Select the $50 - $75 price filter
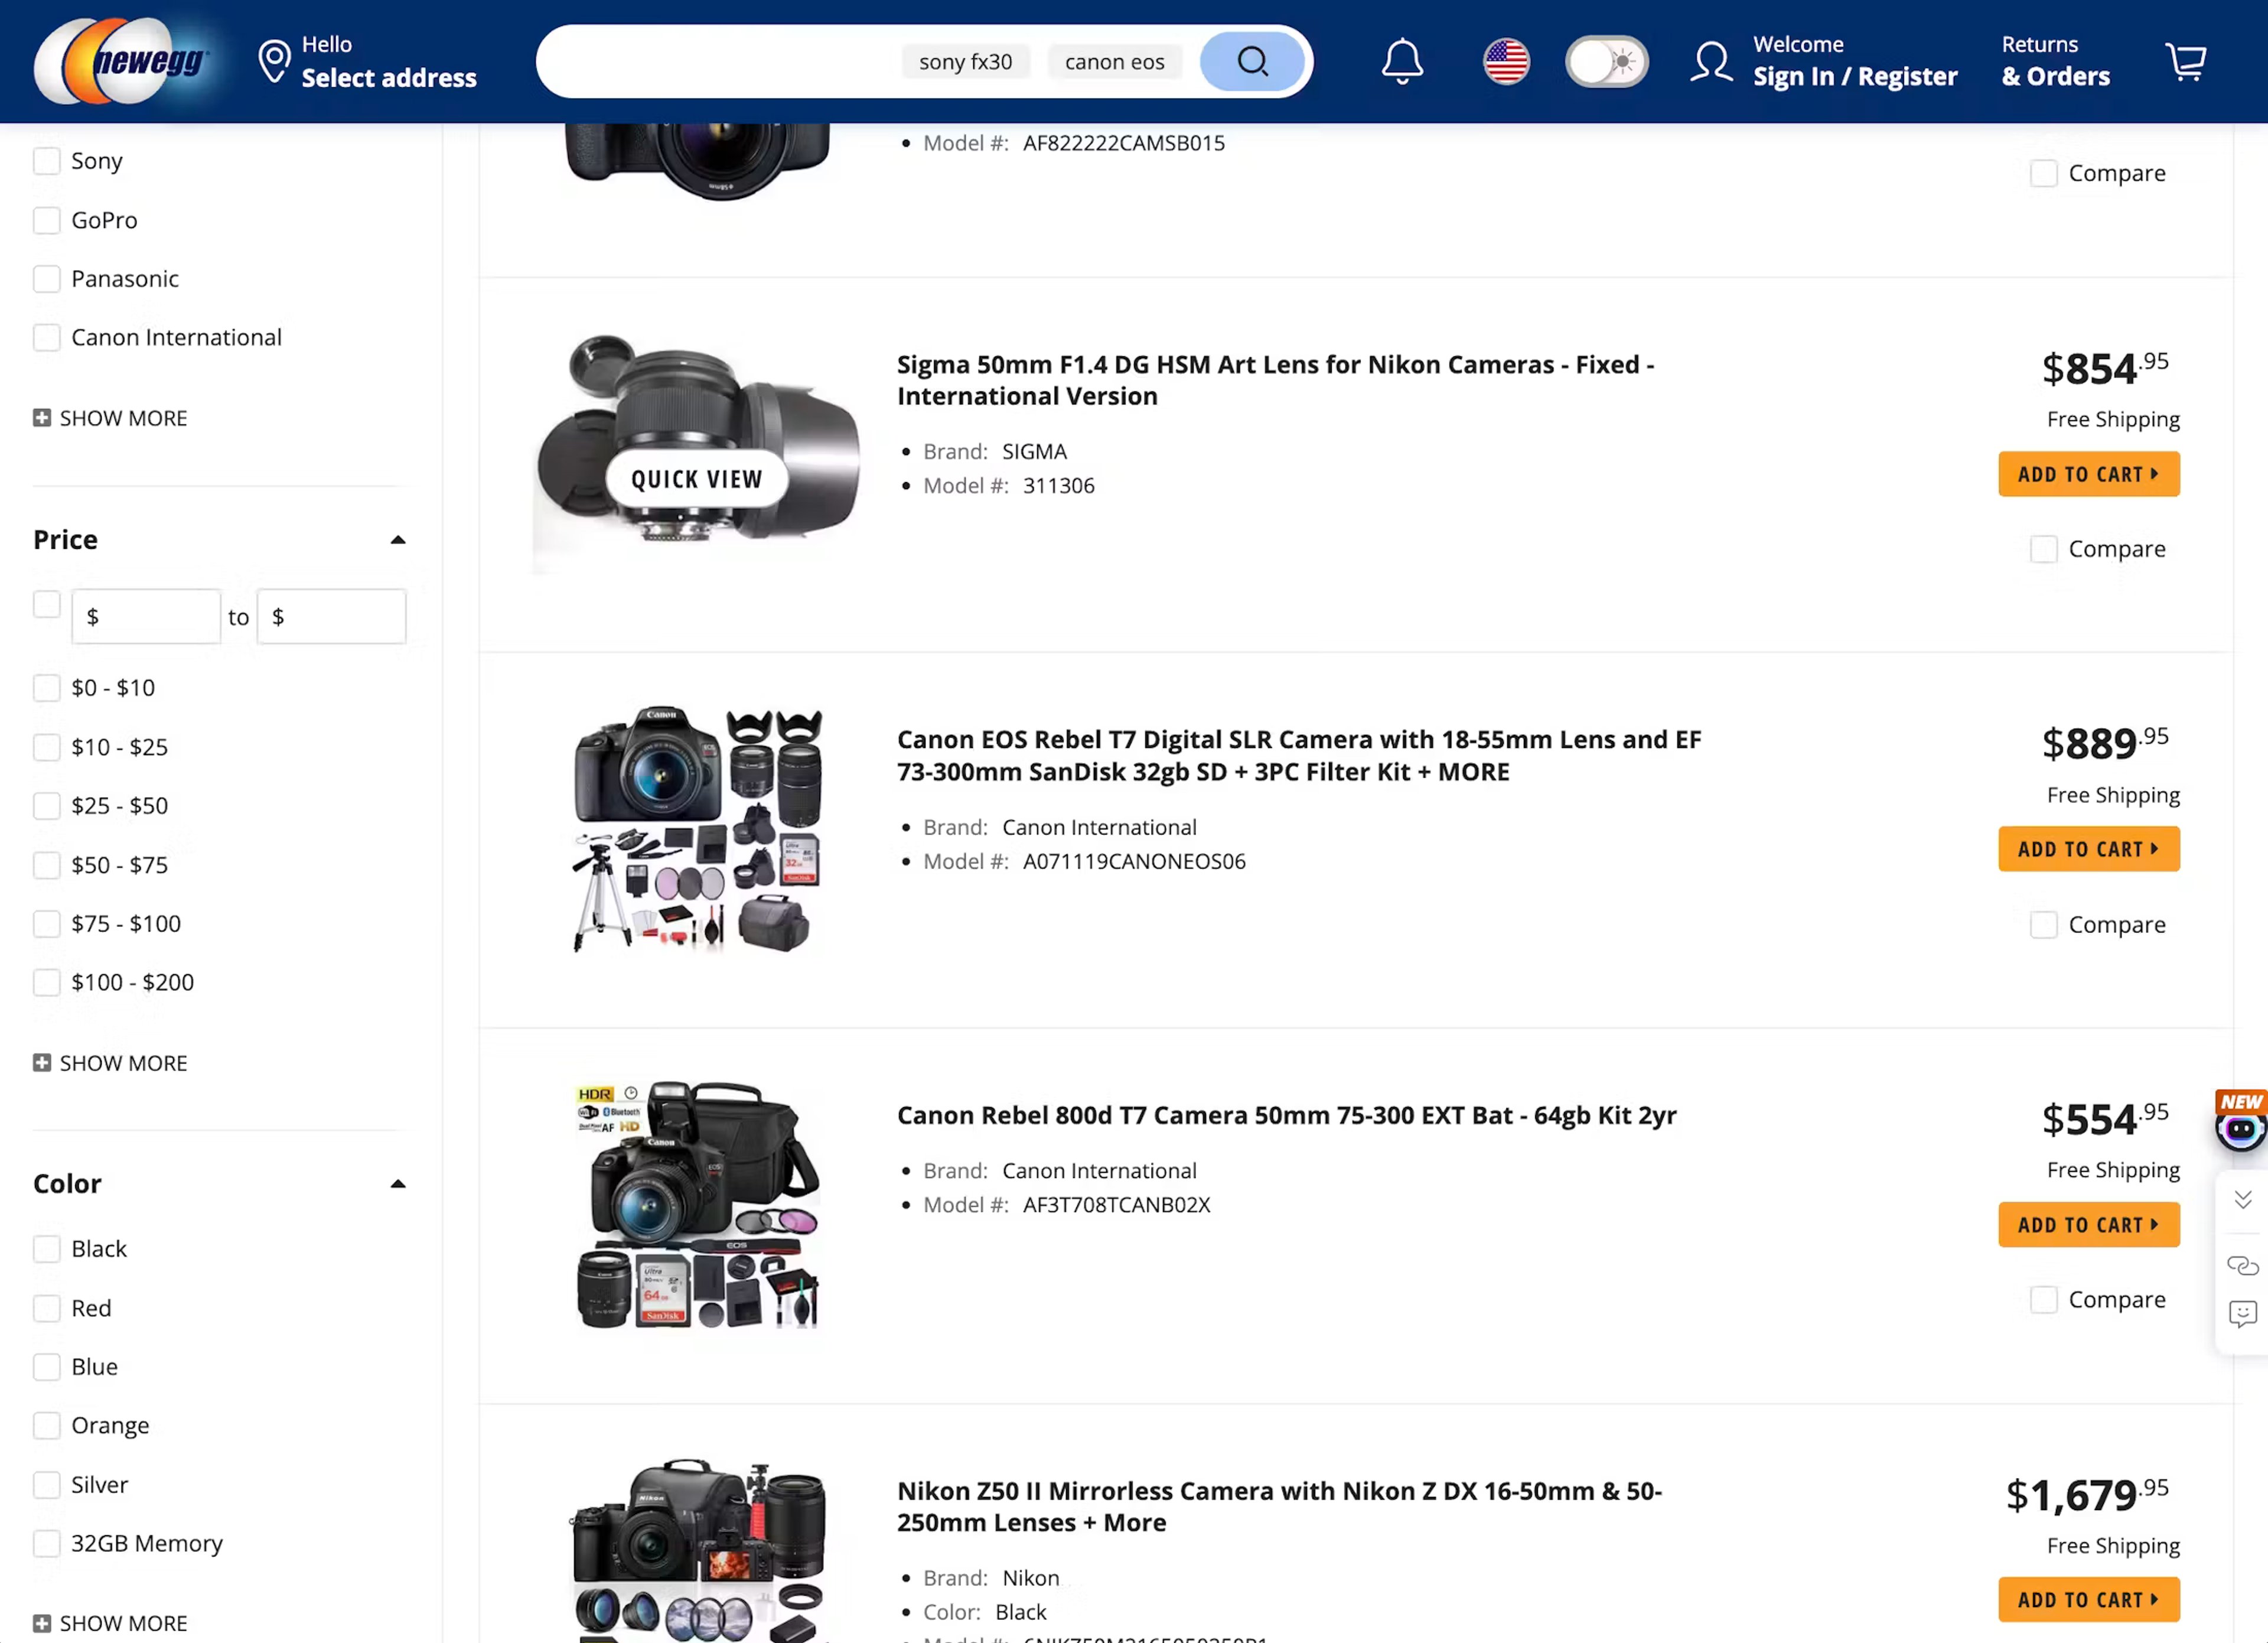Image resolution: width=2268 pixels, height=1643 pixels. coord(46,865)
